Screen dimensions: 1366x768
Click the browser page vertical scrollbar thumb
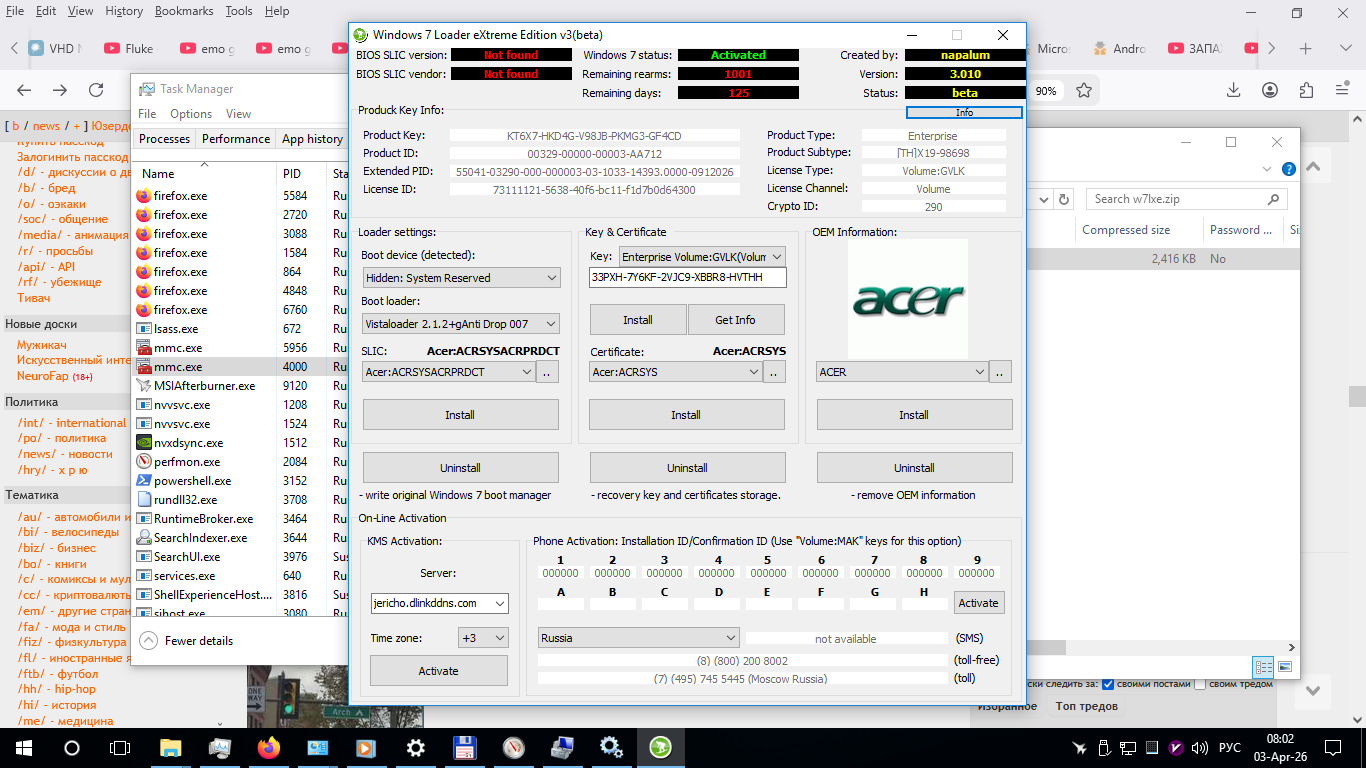[1357, 395]
